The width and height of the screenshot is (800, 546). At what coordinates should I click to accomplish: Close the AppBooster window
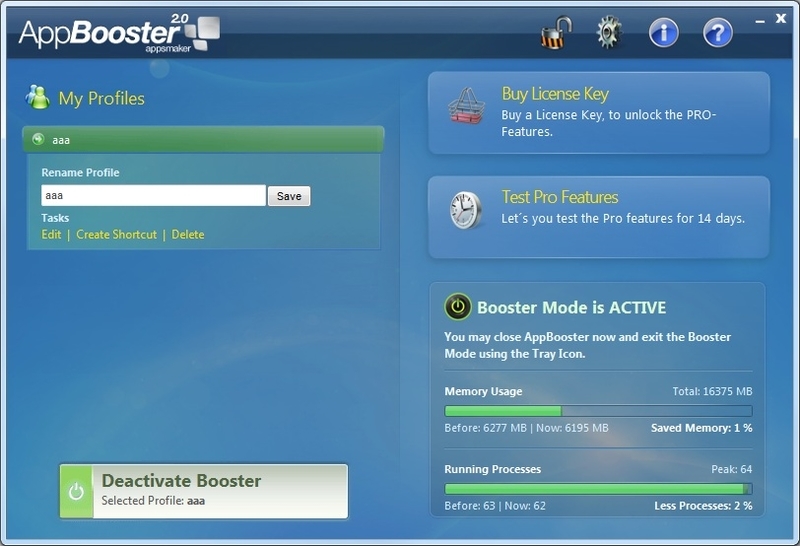(781, 18)
